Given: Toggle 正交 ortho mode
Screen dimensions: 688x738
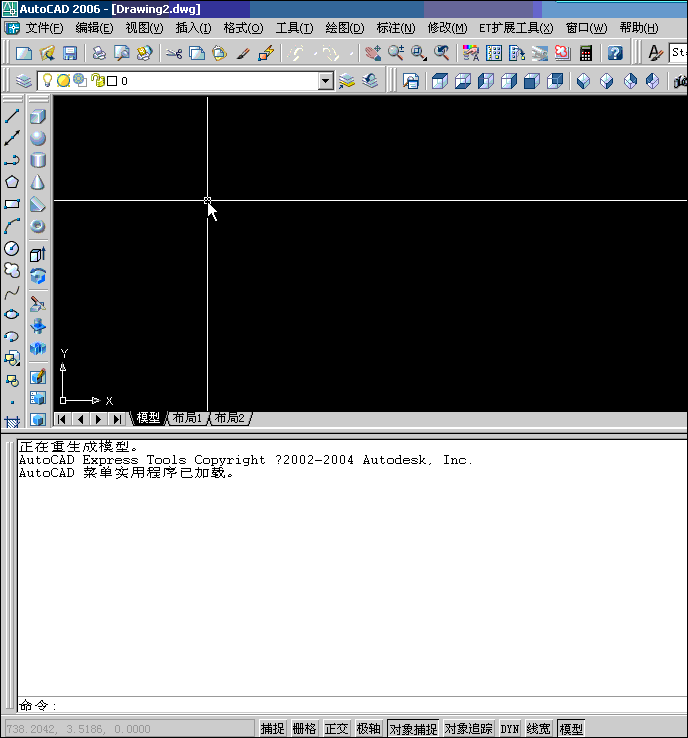Looking at the screenshot, I should (x=336, y=729).
